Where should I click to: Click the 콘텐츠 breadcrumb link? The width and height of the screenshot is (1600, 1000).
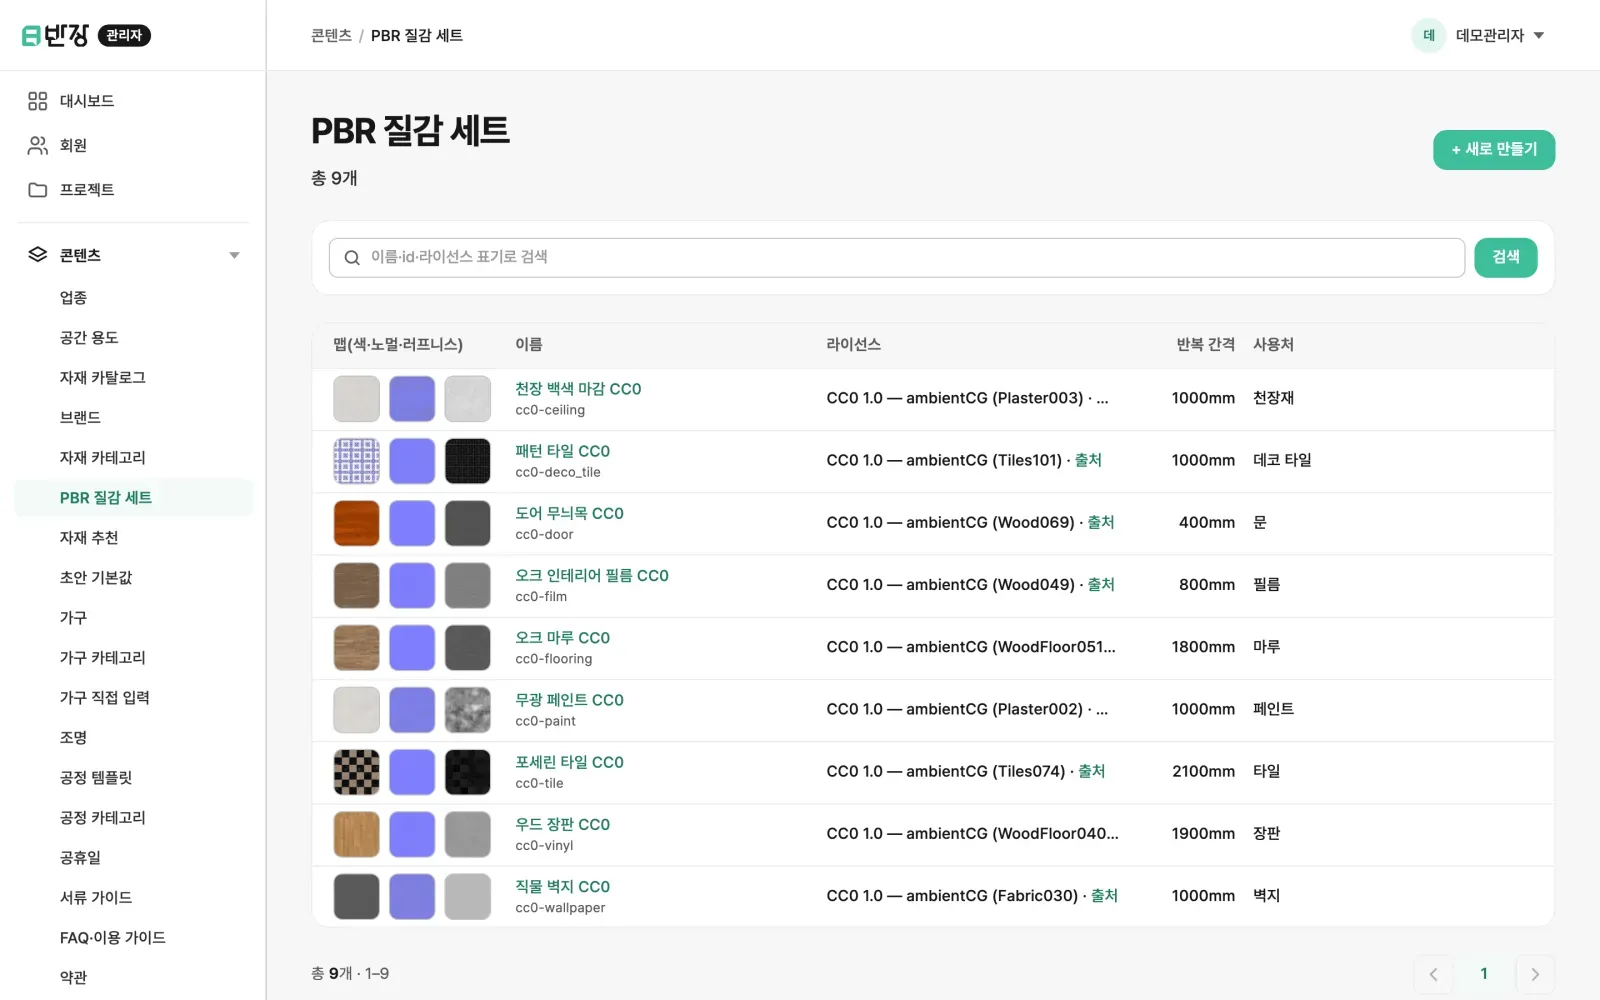click(x=331, y=36)
